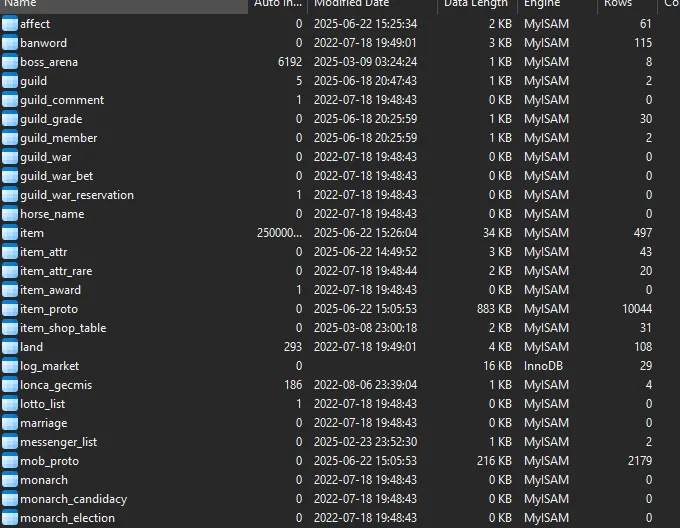Click the guild_member table icon
Screen dimensions: 680x528
point(10,138)
